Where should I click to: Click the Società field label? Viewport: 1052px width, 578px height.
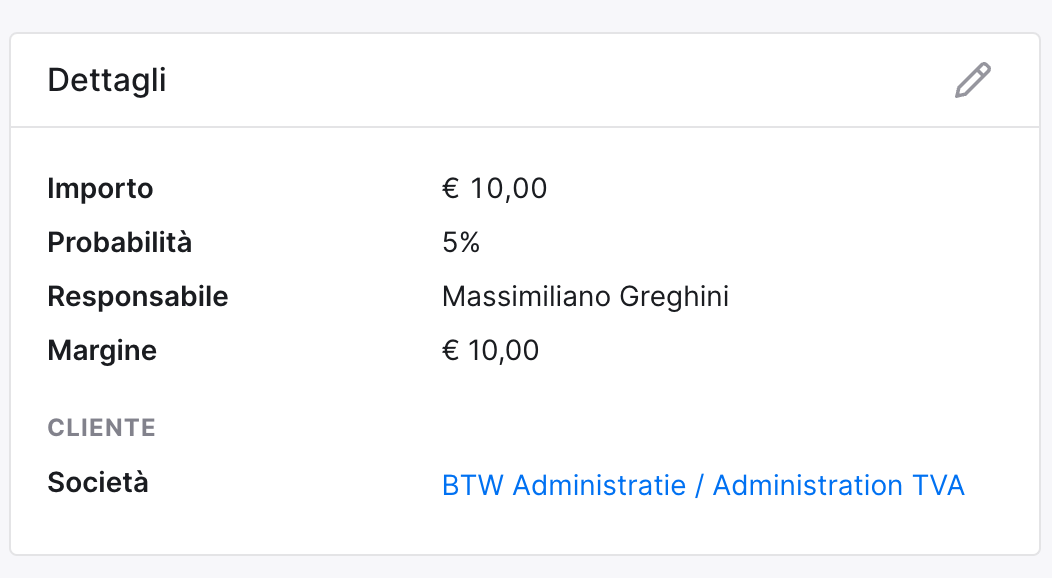[98, 482]
